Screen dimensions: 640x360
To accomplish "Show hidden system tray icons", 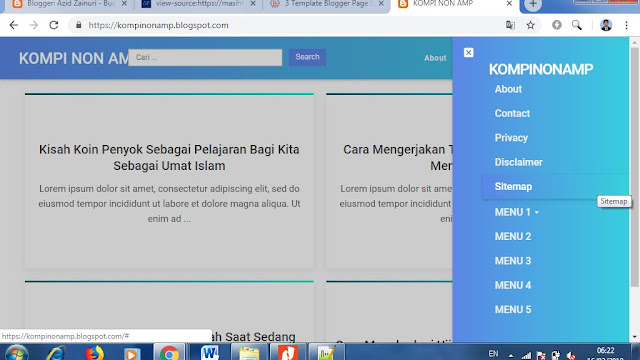I will click(x=511, y=356).
